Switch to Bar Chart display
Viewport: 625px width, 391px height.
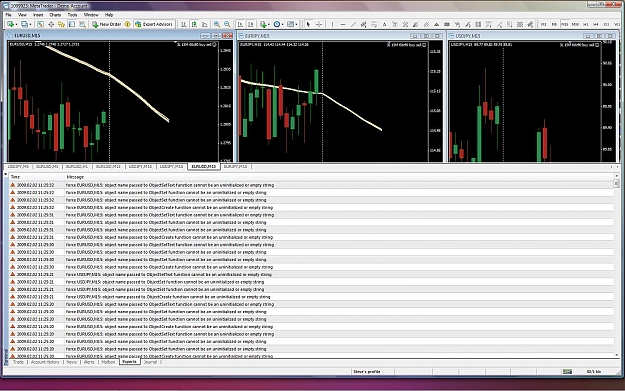tap(183, 24)
